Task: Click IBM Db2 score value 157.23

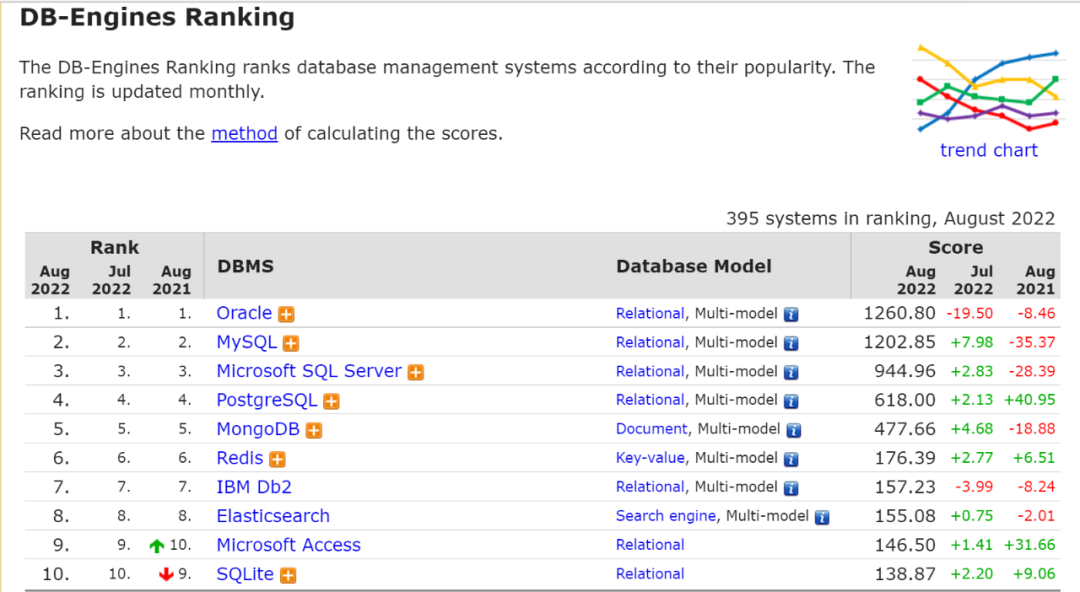Action: point(905,487)
